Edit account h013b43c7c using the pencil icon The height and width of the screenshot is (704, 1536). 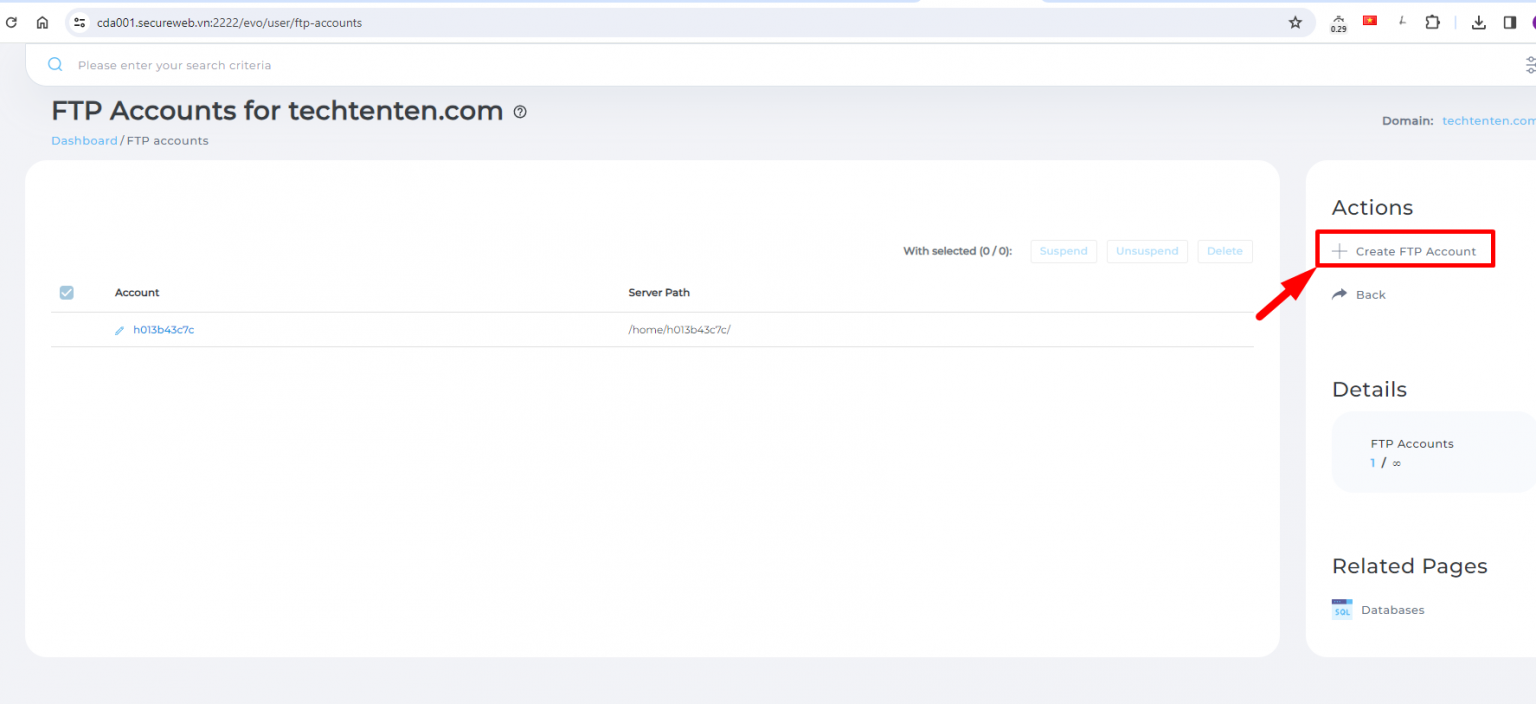coord(119,329)
